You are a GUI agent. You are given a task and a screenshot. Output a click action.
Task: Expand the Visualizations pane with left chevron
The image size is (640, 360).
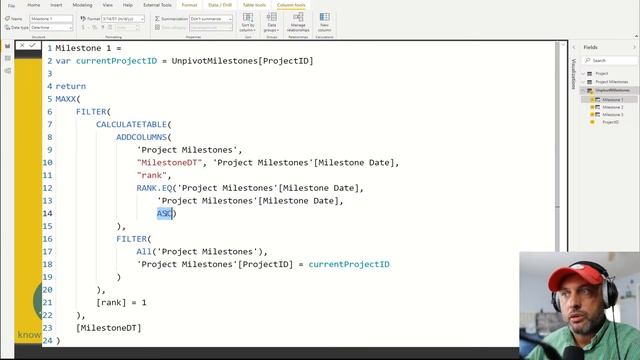[574, 47]
